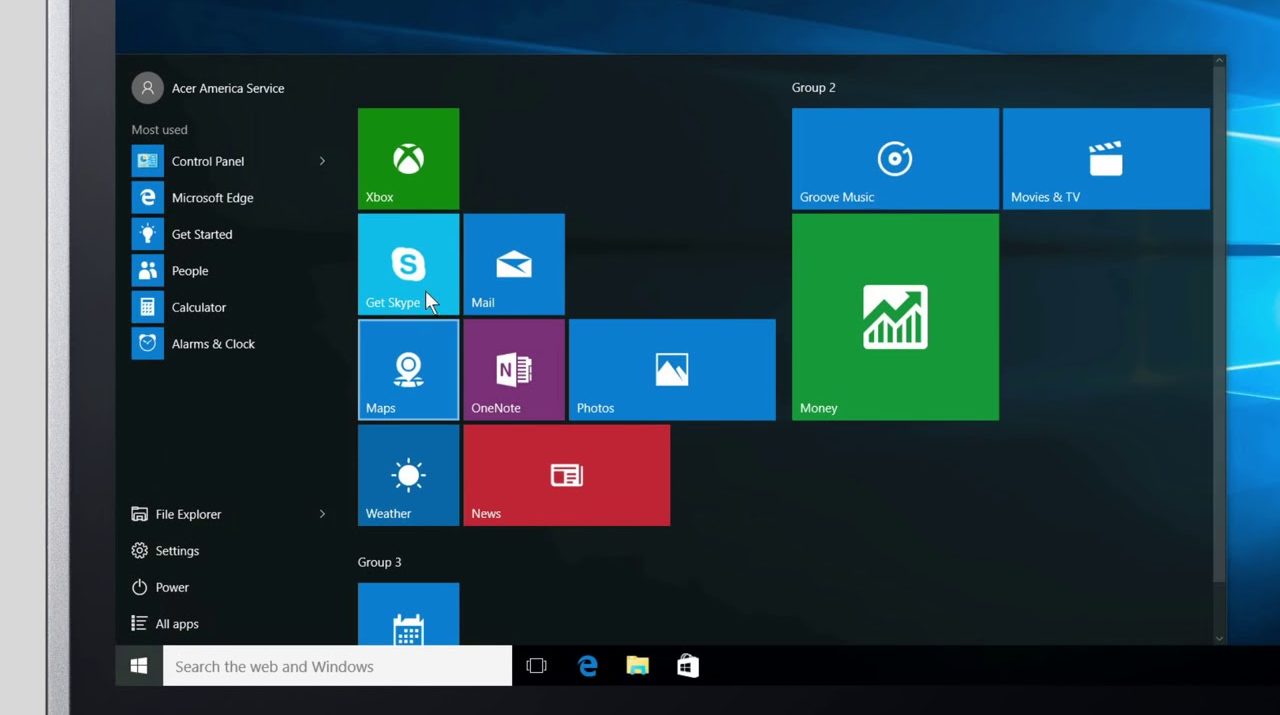1280x715 pixels.
Task: Open the Money tile
Action: 895,317
